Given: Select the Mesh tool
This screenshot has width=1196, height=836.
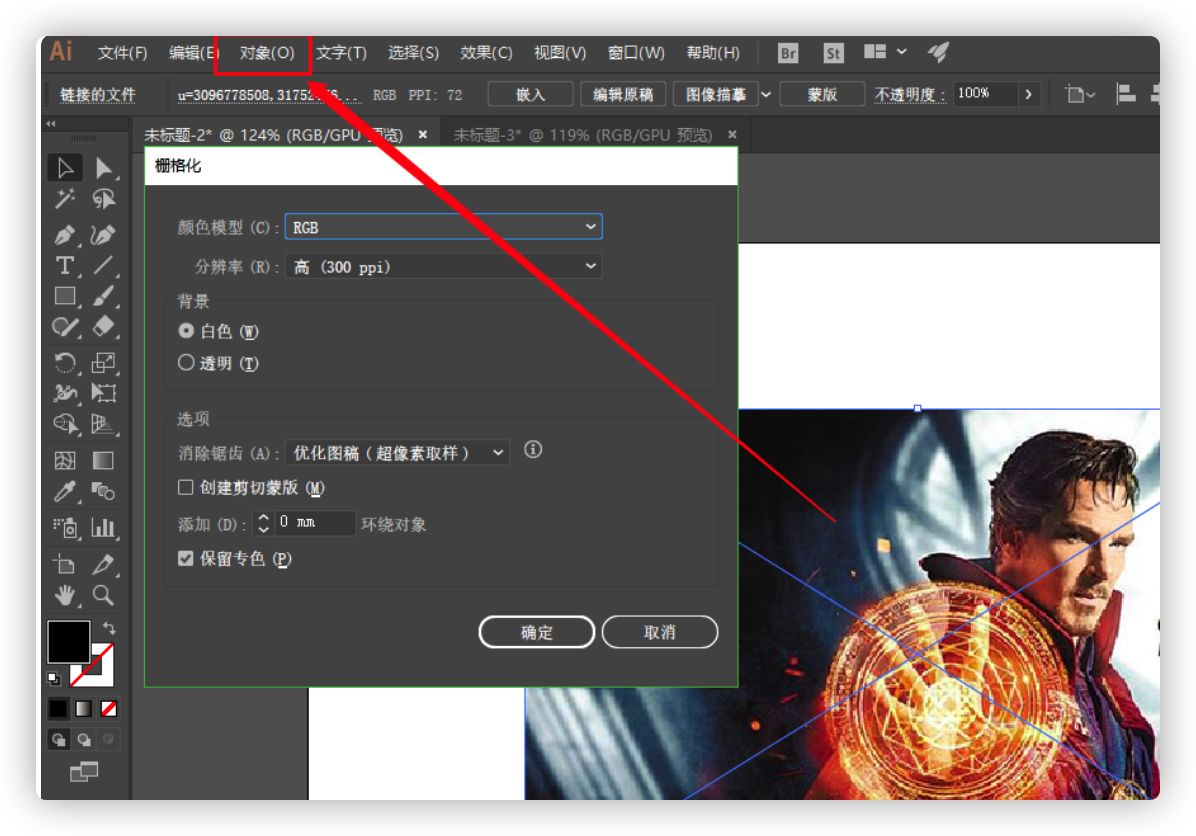Looking at the screenshot, I should pyautogui.click(x=65, y=460).
